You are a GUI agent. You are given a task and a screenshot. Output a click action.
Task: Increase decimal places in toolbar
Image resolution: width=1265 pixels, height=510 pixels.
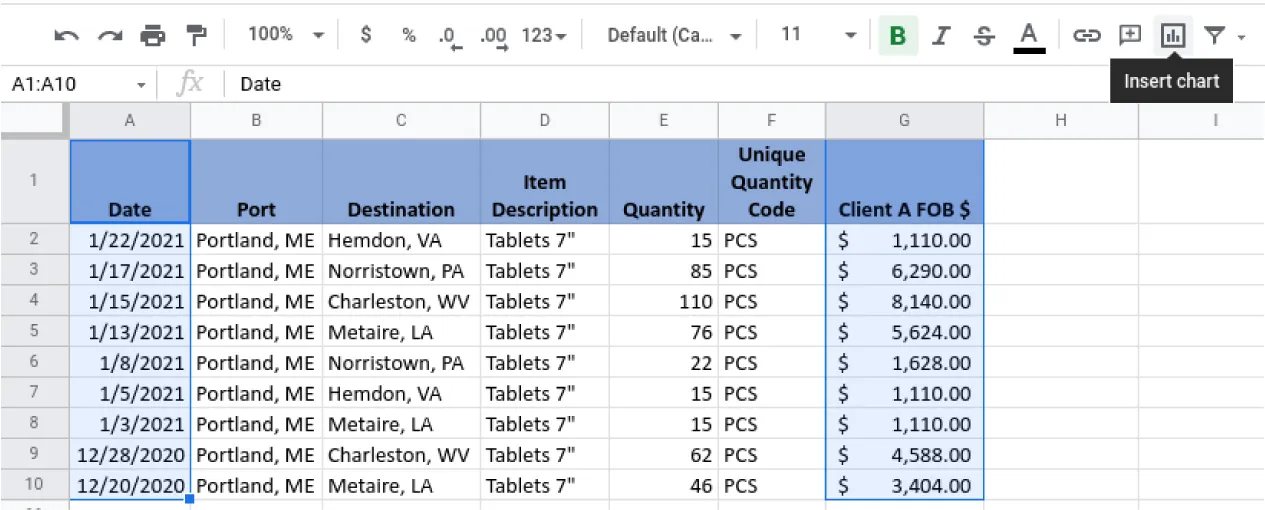click(493, 36)
